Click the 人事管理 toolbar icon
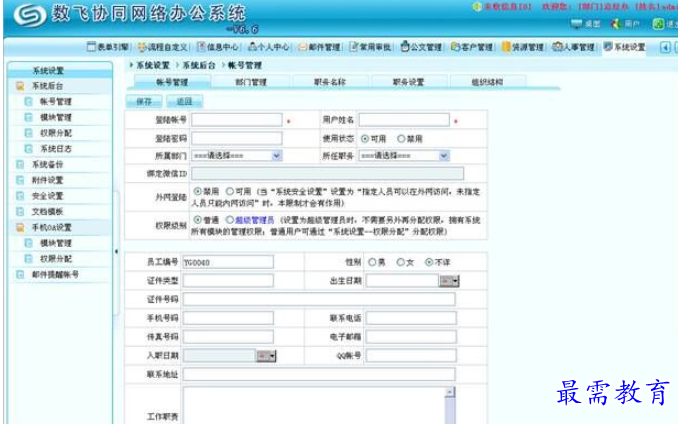Viewport: 678px width, 424px height. (556, 47)
